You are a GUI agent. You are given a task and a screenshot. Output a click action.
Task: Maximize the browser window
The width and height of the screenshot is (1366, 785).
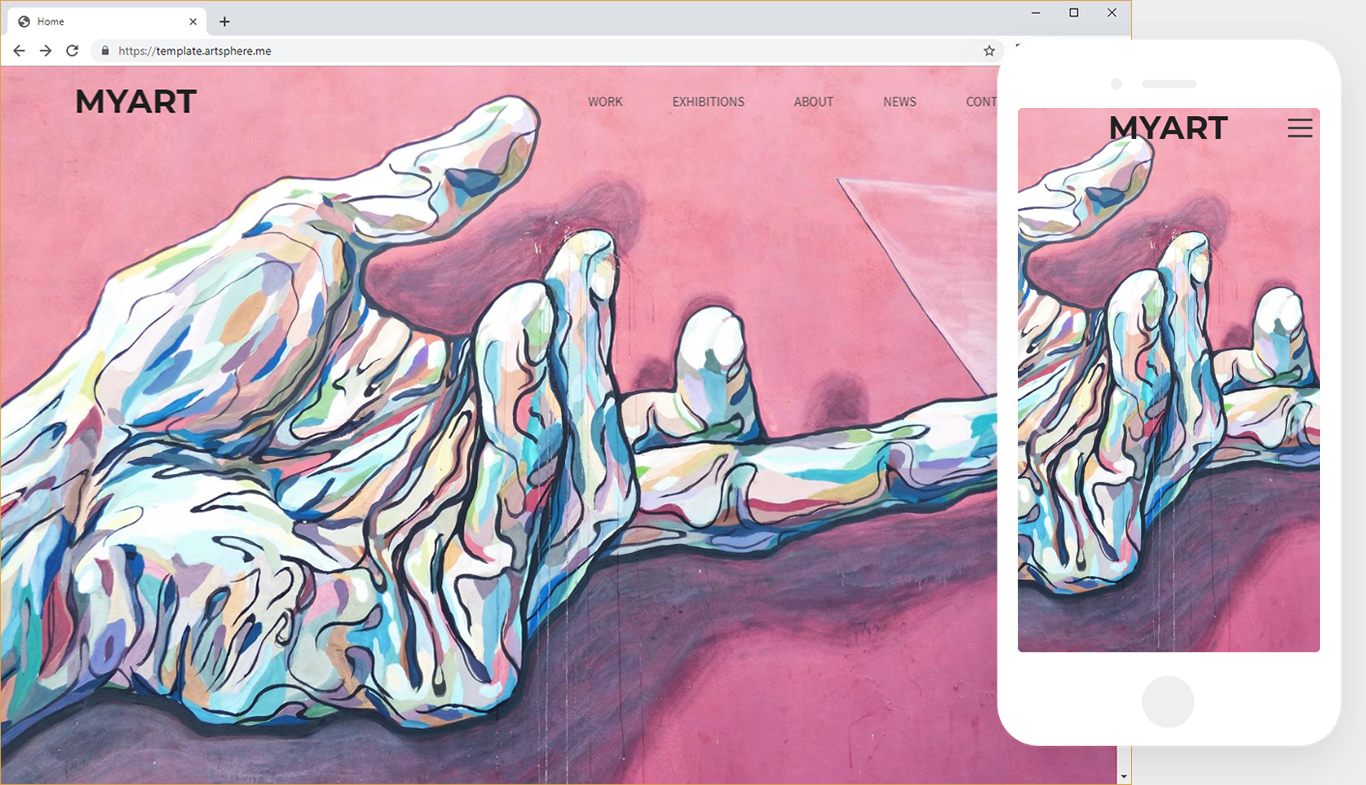click(1074, 13)
